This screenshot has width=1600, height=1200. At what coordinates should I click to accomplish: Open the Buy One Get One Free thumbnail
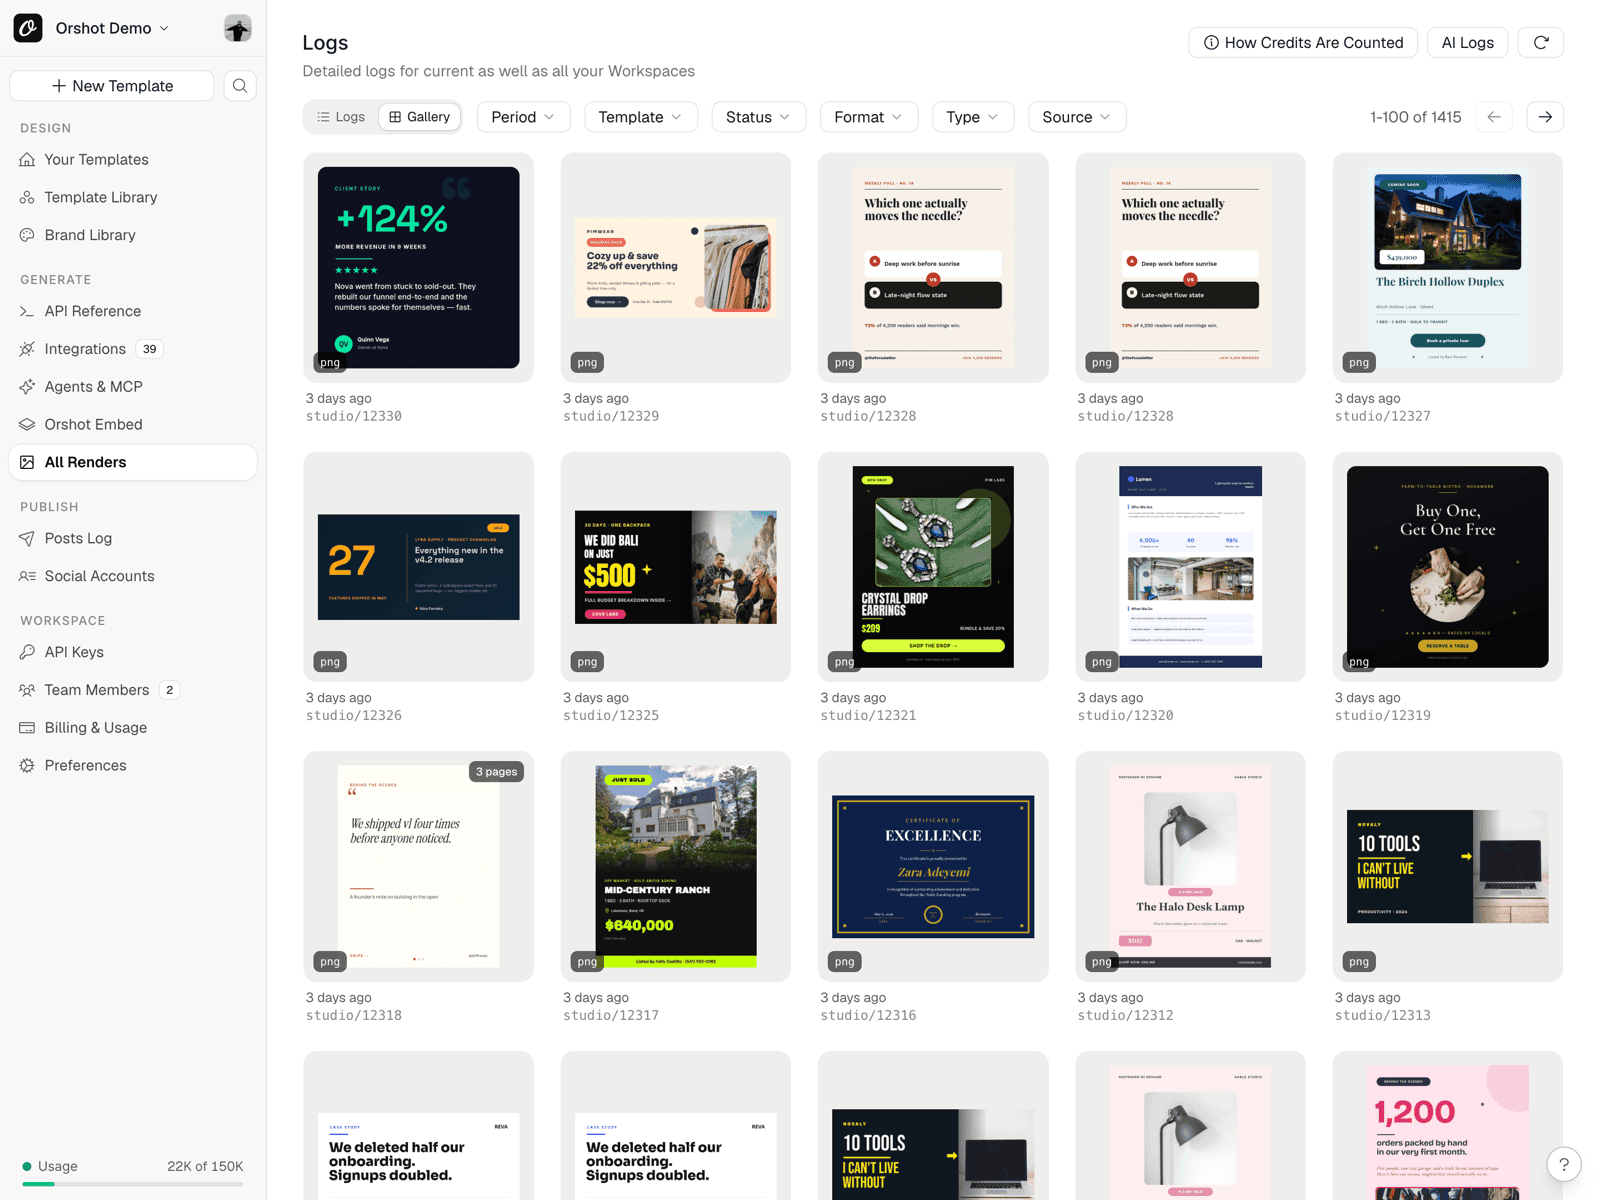pyautogui.click(x=1448, y=567)
